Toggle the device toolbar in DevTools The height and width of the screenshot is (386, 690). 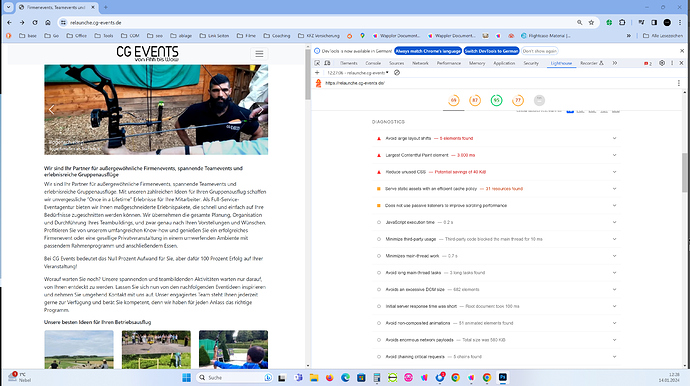pos(327,63)
